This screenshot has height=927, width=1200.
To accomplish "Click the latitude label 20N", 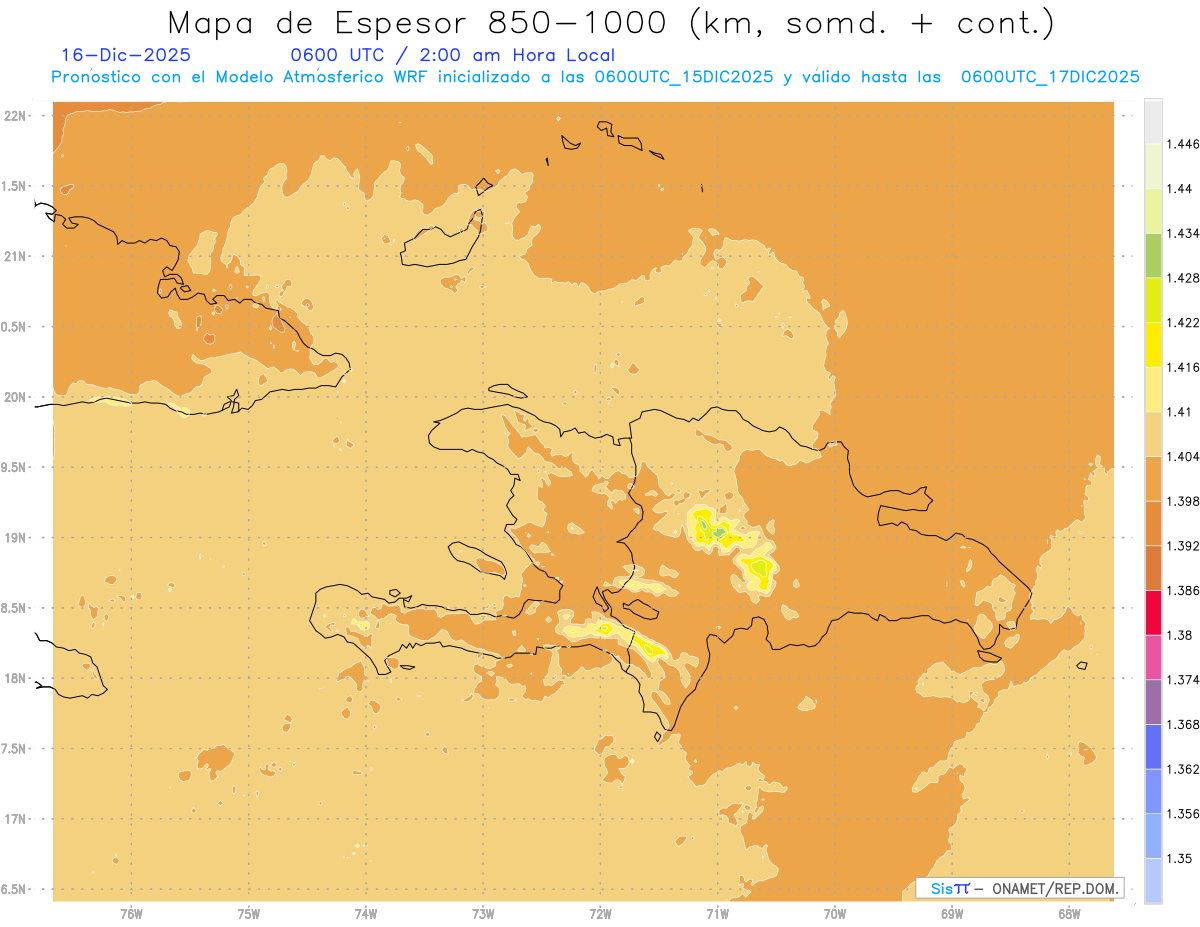I will click(15, 397).
